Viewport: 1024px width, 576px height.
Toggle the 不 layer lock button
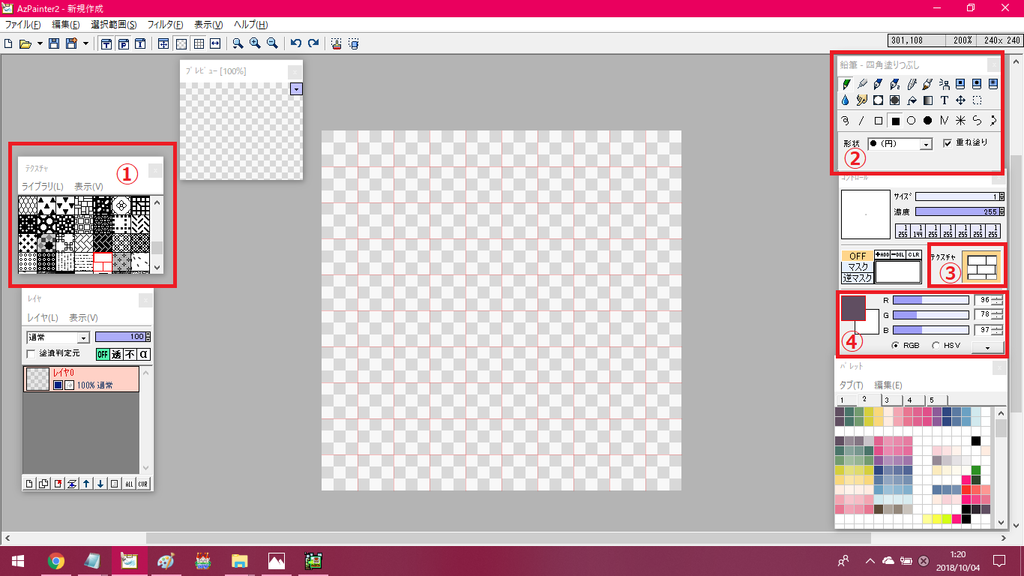click(x=130, y=355)
